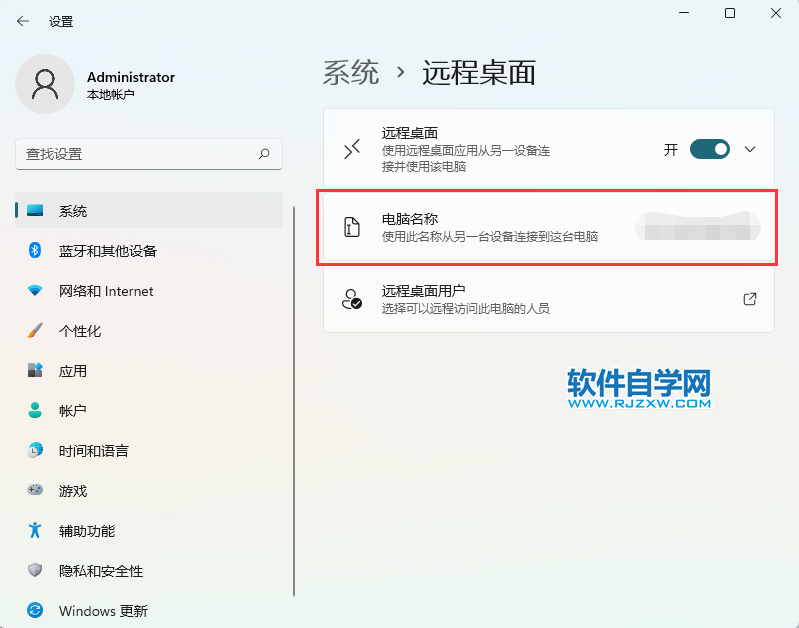799x628 pixels.
Task: Click 选择可以远程访问此电脑的人员 description
Action: 465,308
